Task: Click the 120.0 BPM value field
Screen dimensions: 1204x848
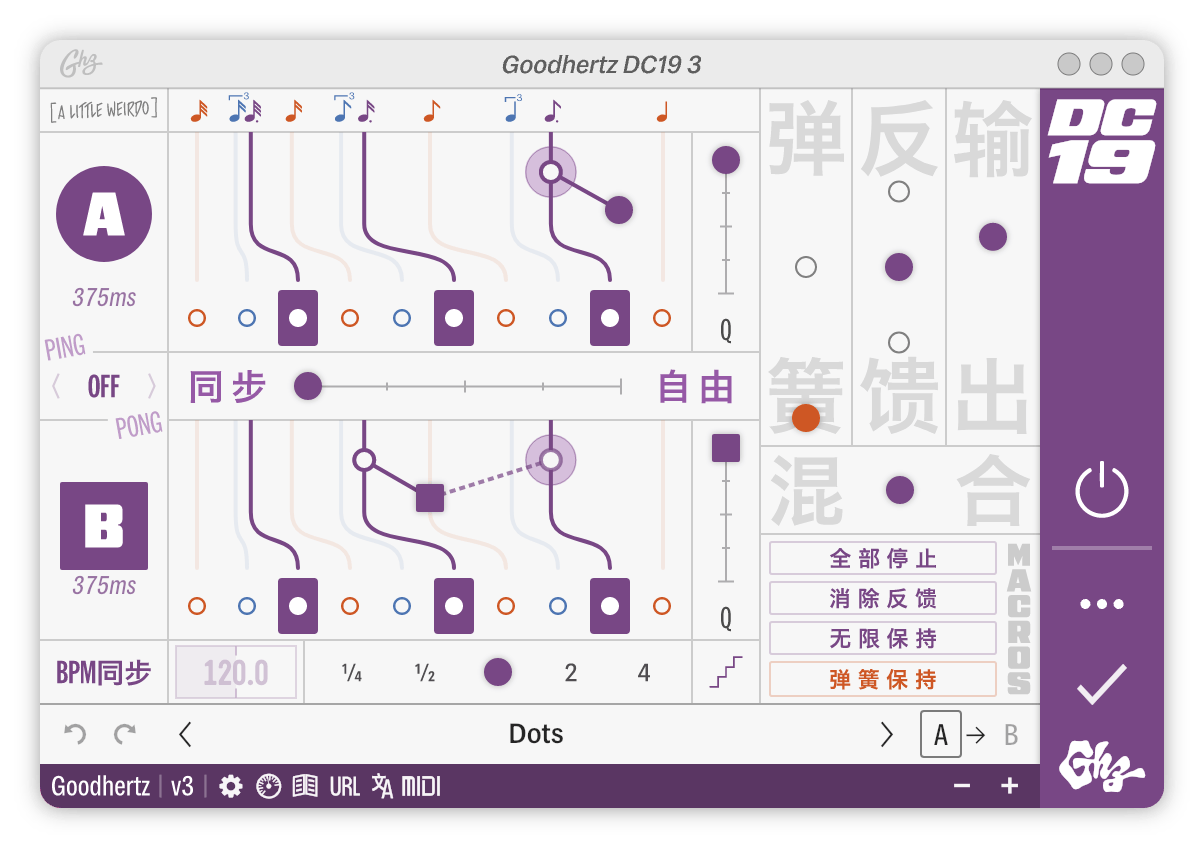Action: click(236, 672)
